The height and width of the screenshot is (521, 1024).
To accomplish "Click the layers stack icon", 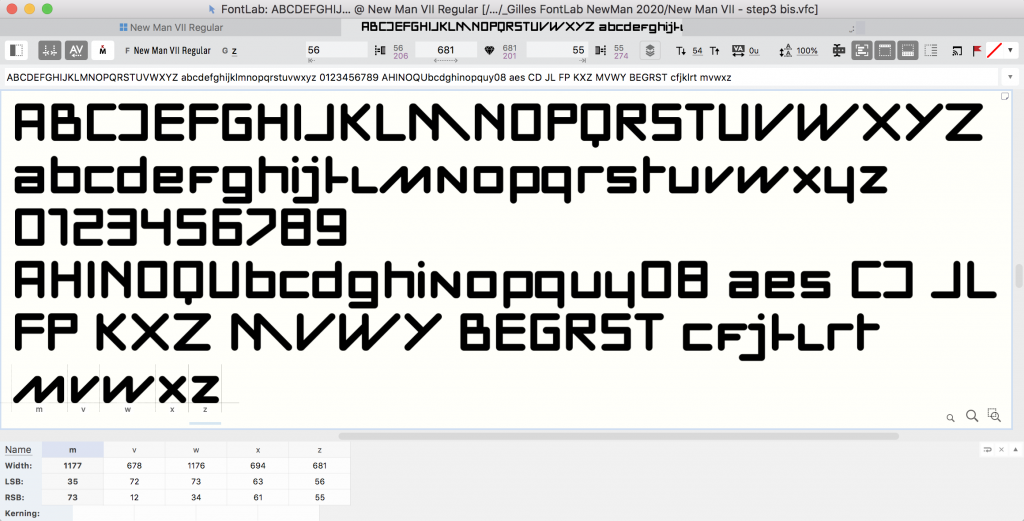I will pos(650,50).
